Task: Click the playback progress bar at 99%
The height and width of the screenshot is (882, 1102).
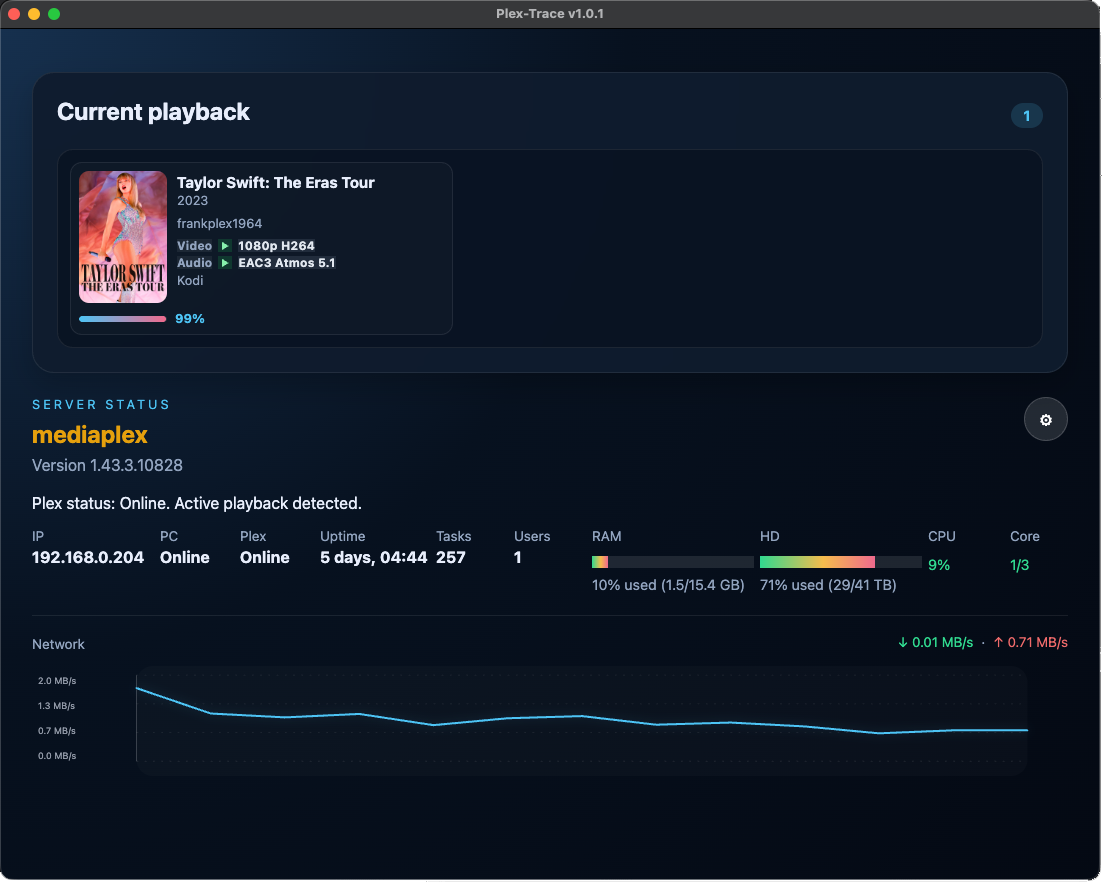Action: pos(123,319)
